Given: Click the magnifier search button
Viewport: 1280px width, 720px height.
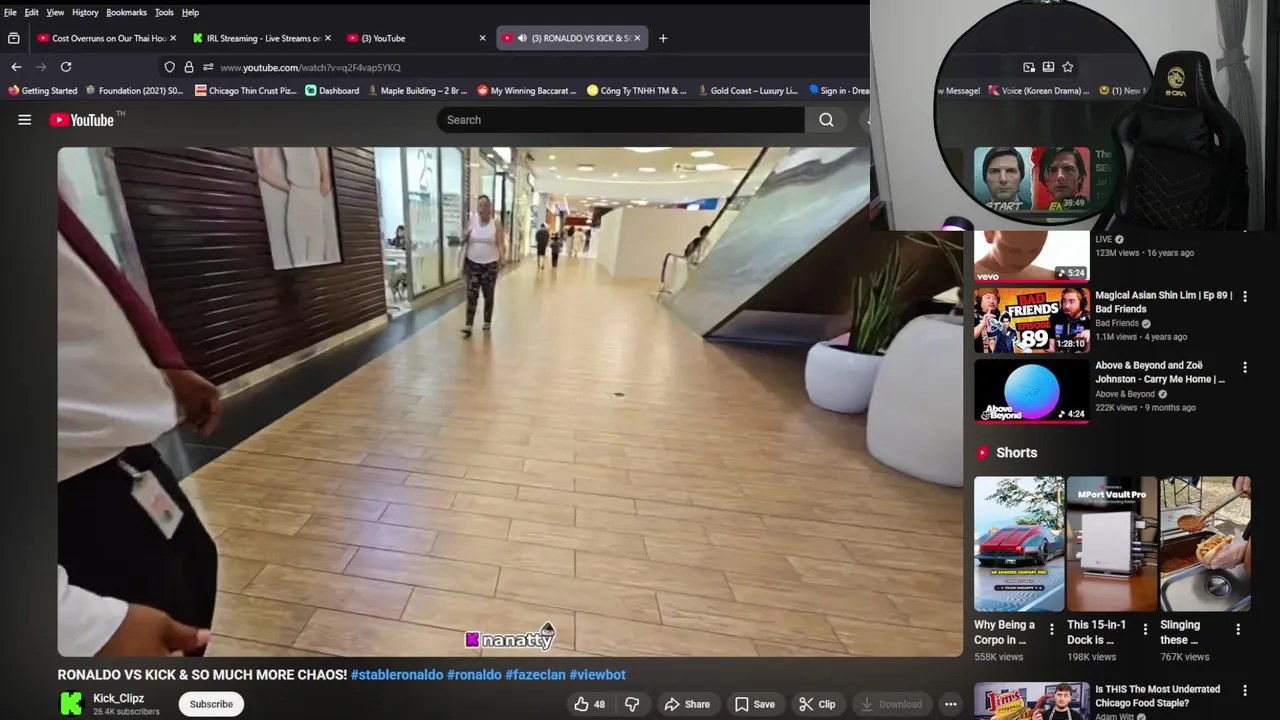Looking at the screenshot, I should 826,120.
